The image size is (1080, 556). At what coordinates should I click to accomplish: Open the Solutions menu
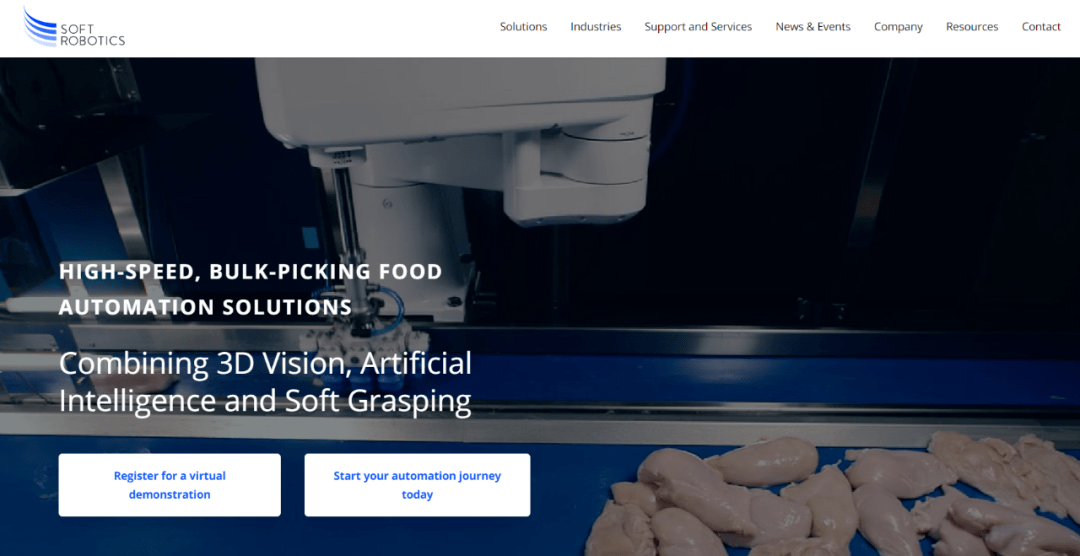click(x=523, y=27)
